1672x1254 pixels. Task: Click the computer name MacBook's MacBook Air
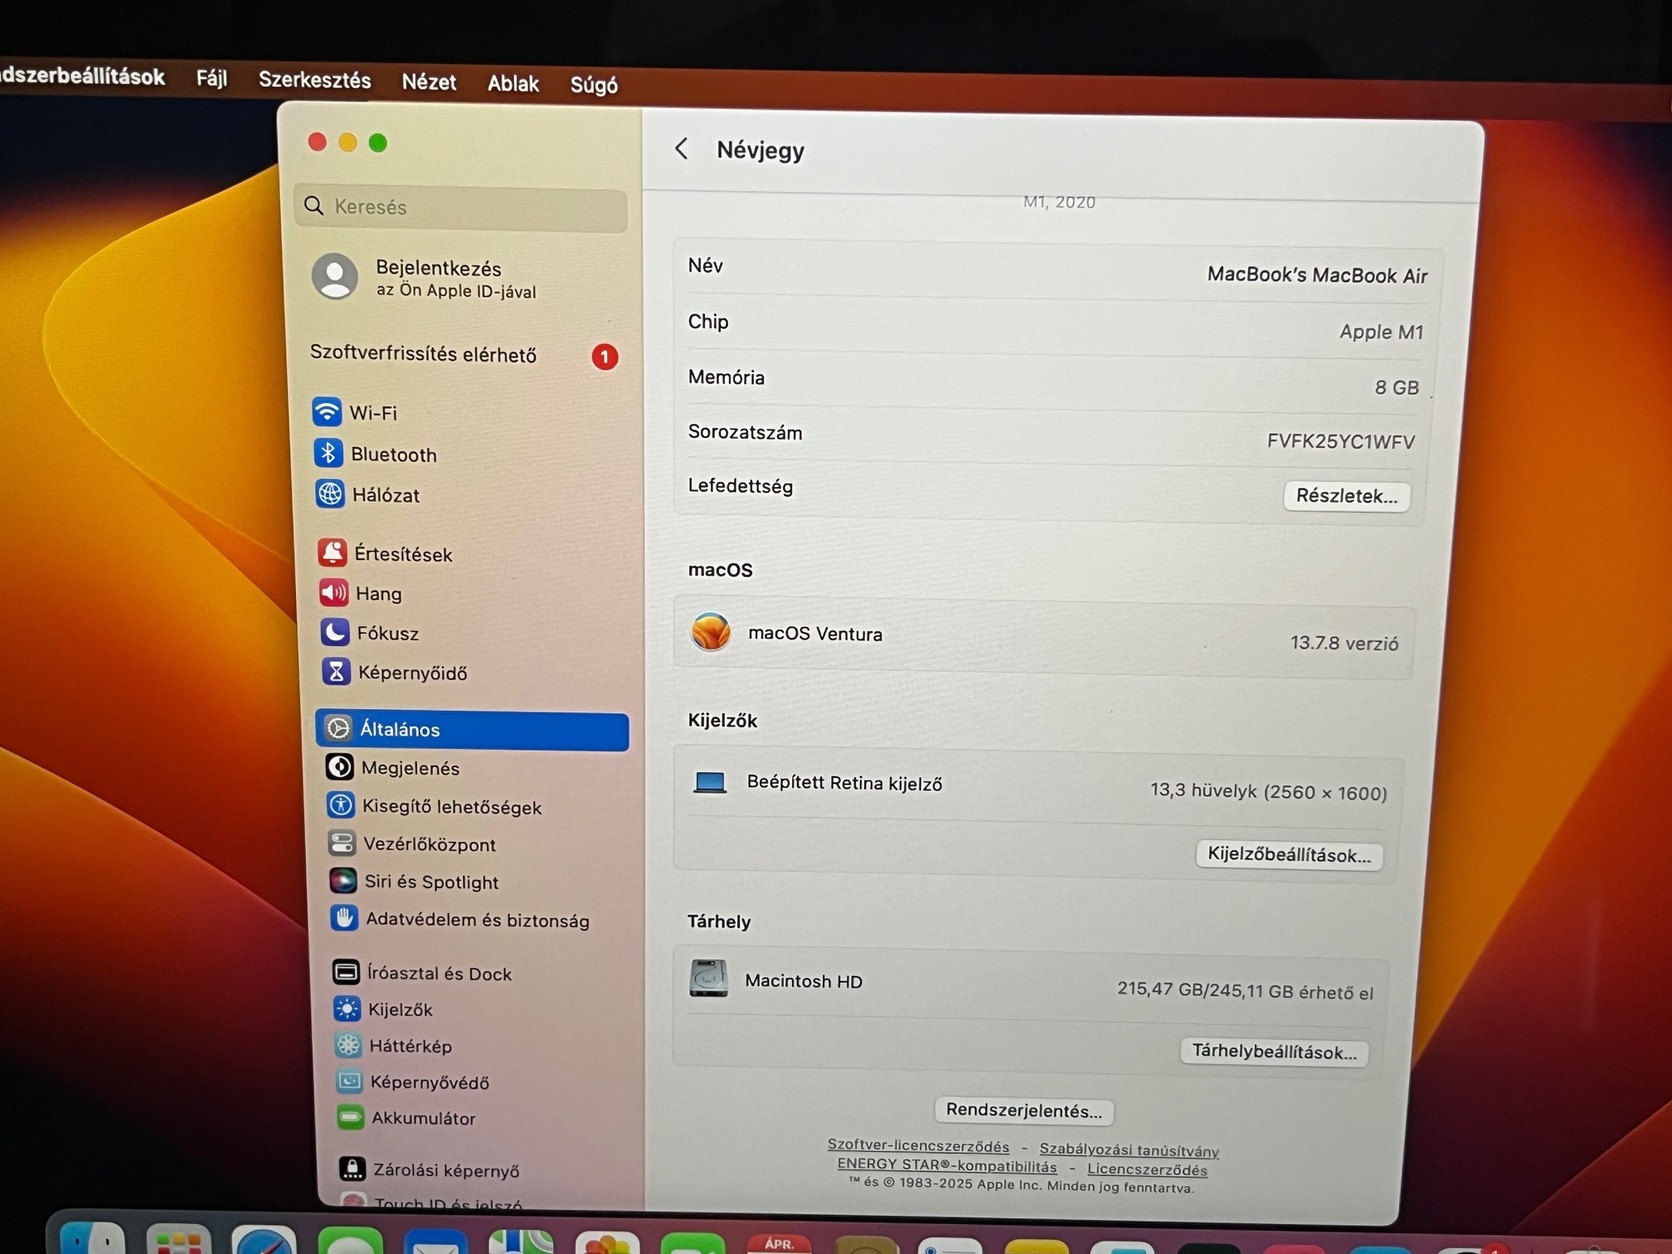tap(1317, 275)
